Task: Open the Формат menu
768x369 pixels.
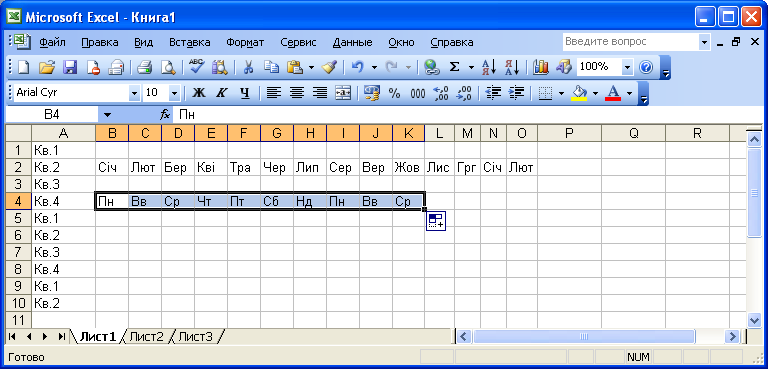Action: [x=245, y=43]
